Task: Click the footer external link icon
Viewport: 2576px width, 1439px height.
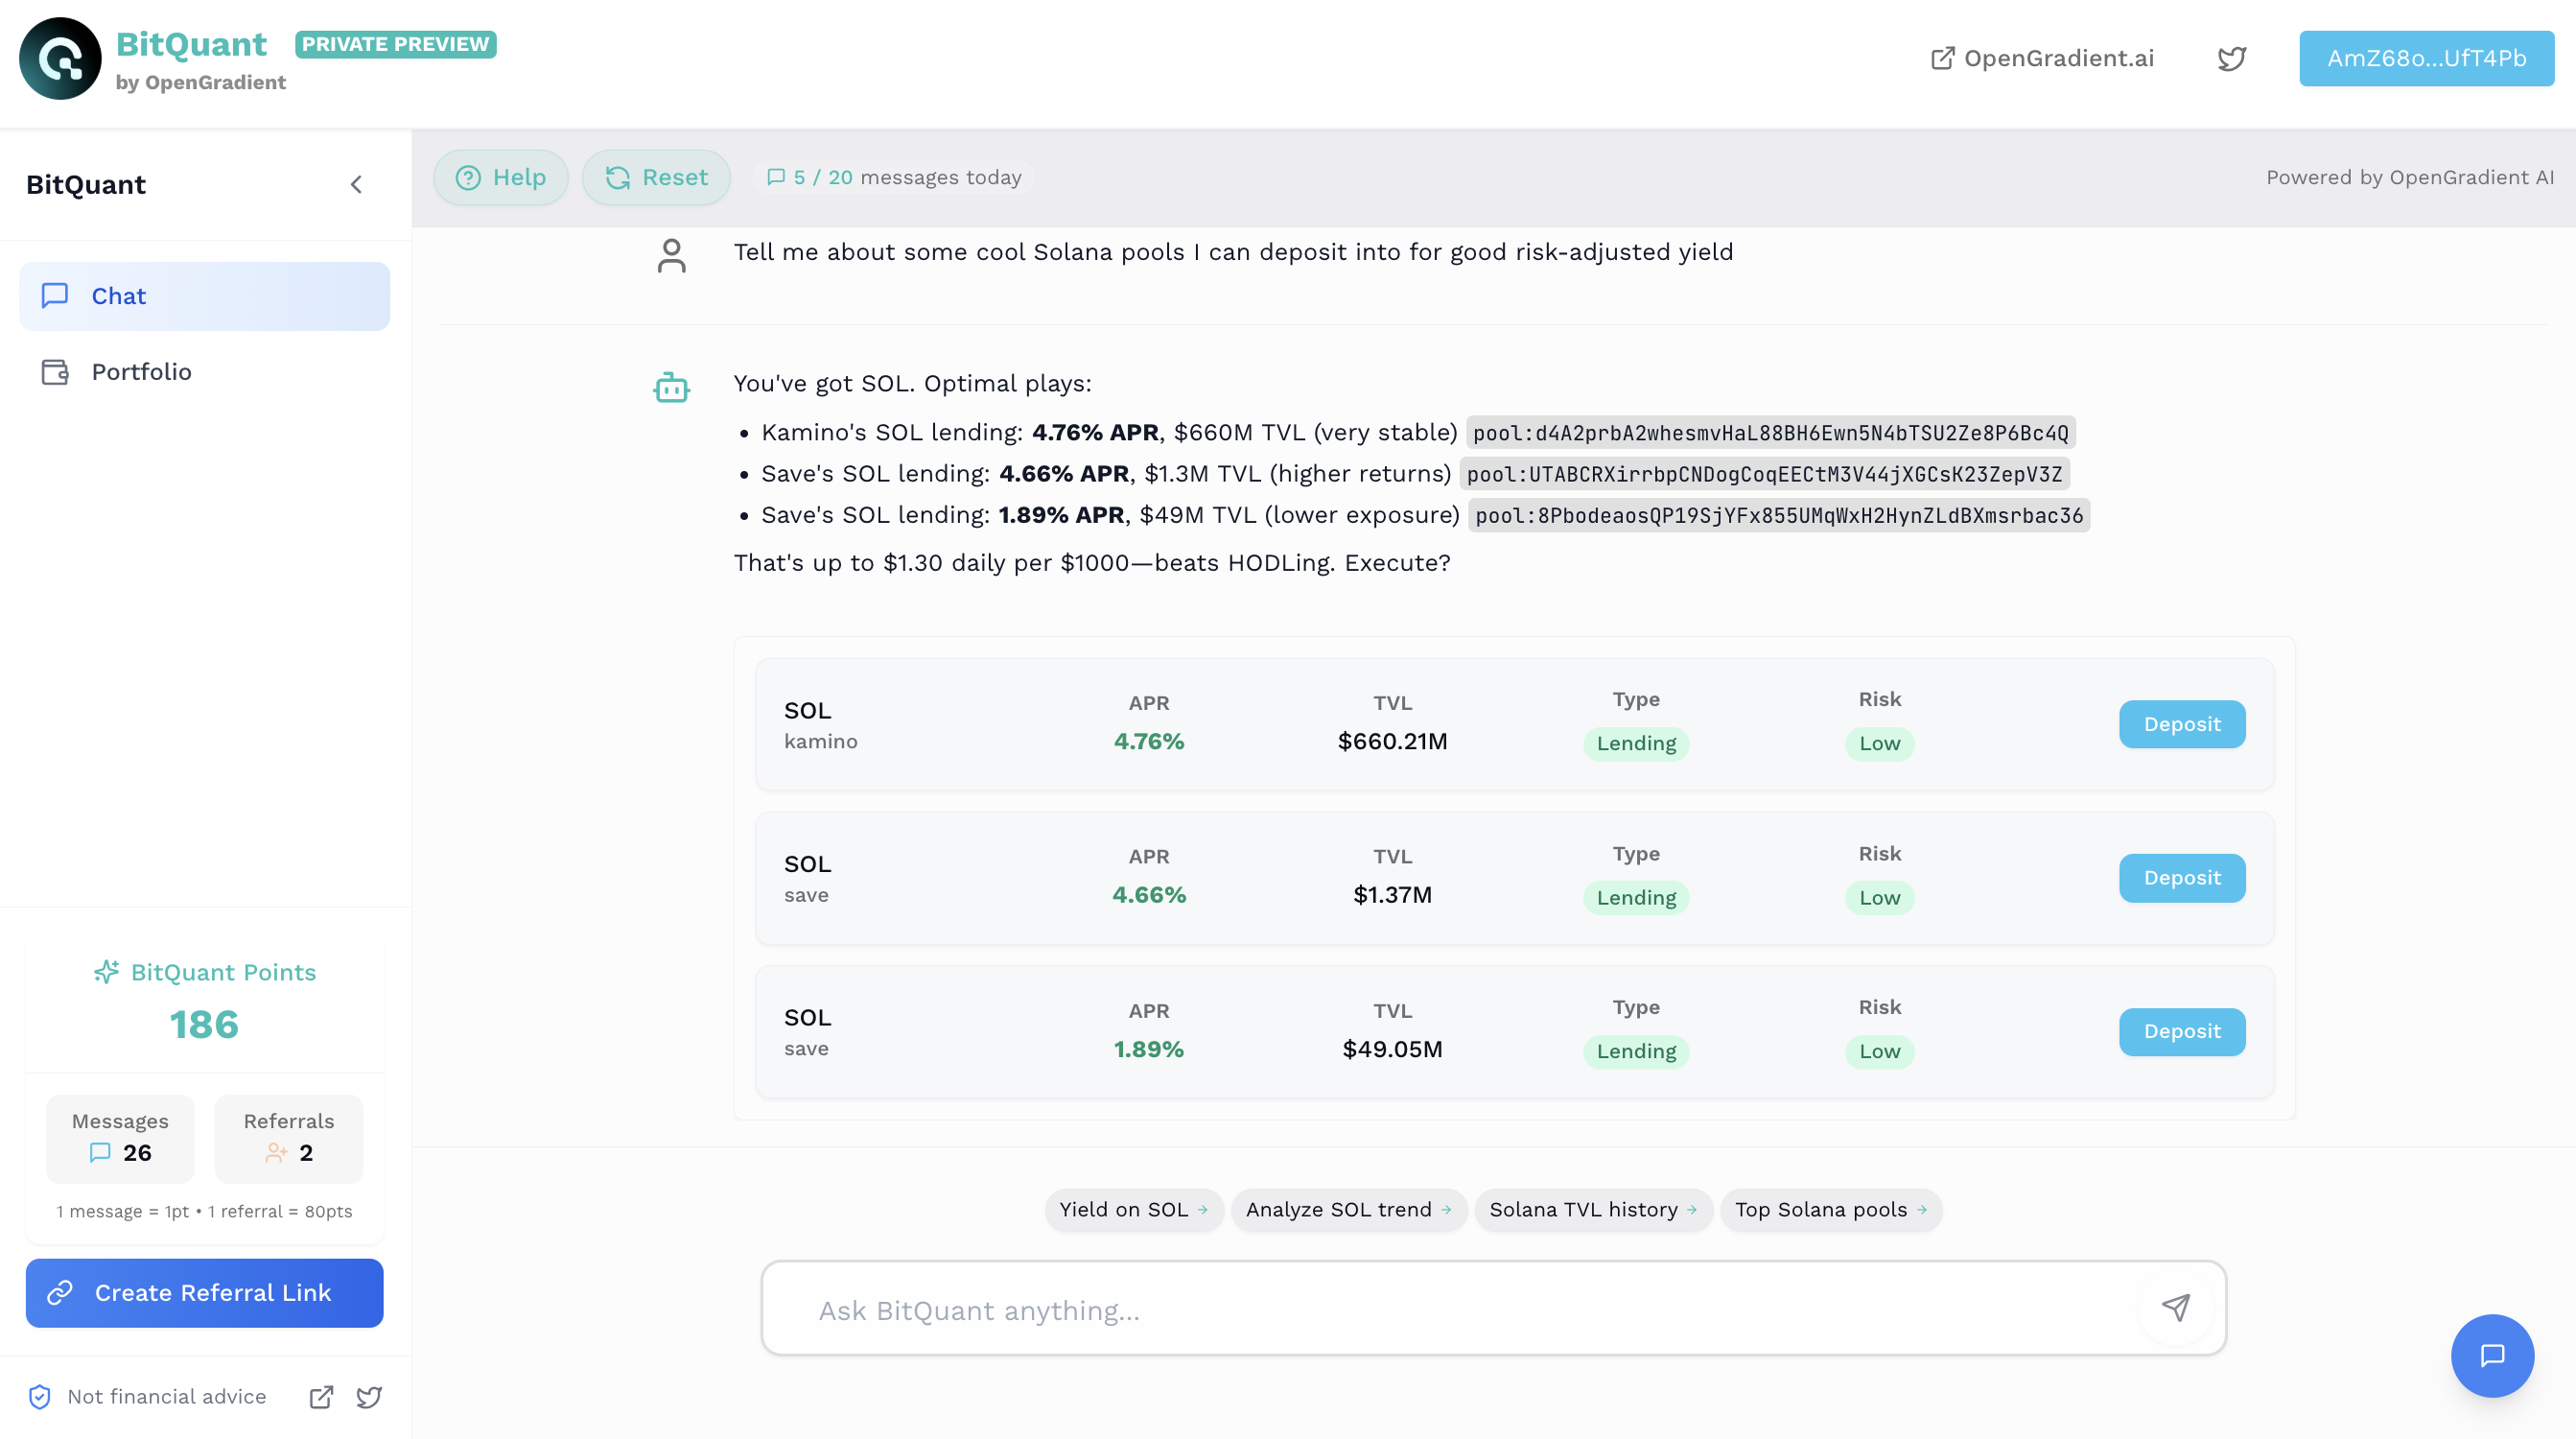Action: 321,1396
